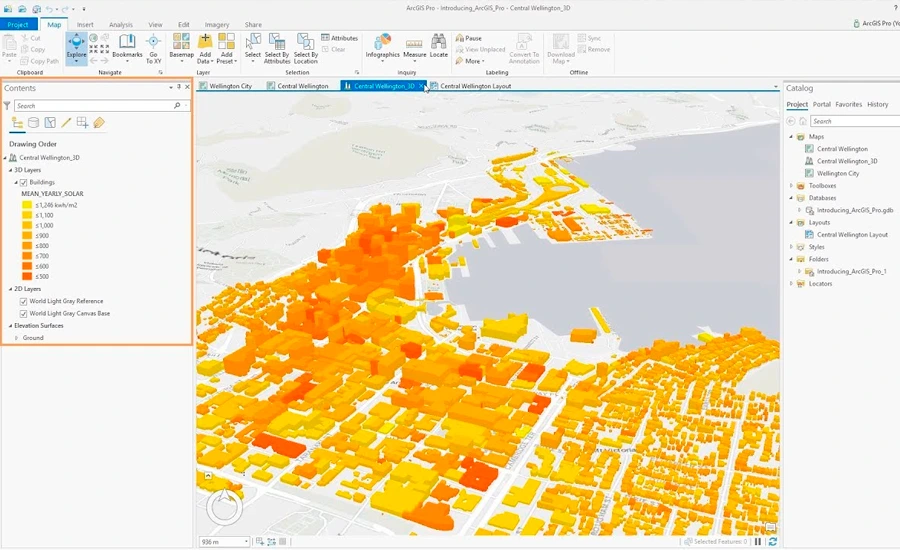Open the Infographics tool

382,46
